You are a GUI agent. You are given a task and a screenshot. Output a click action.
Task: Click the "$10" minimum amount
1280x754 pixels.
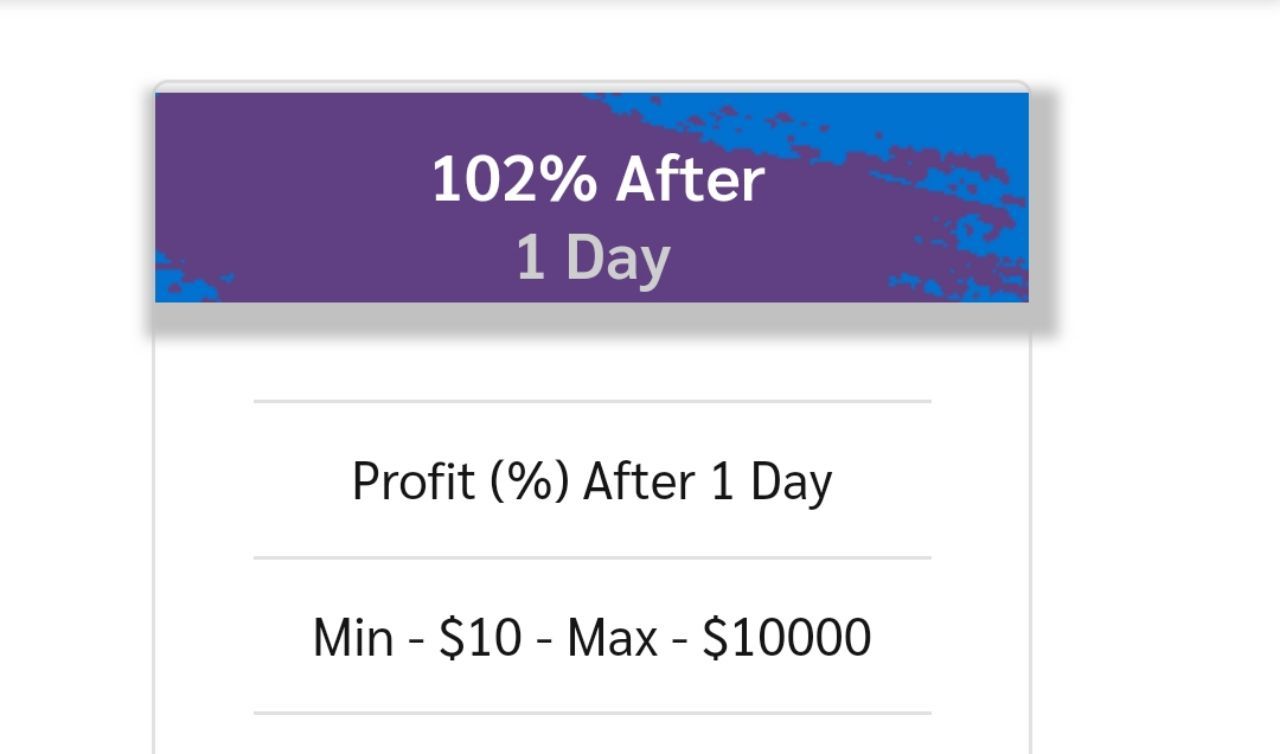point(480,638)
